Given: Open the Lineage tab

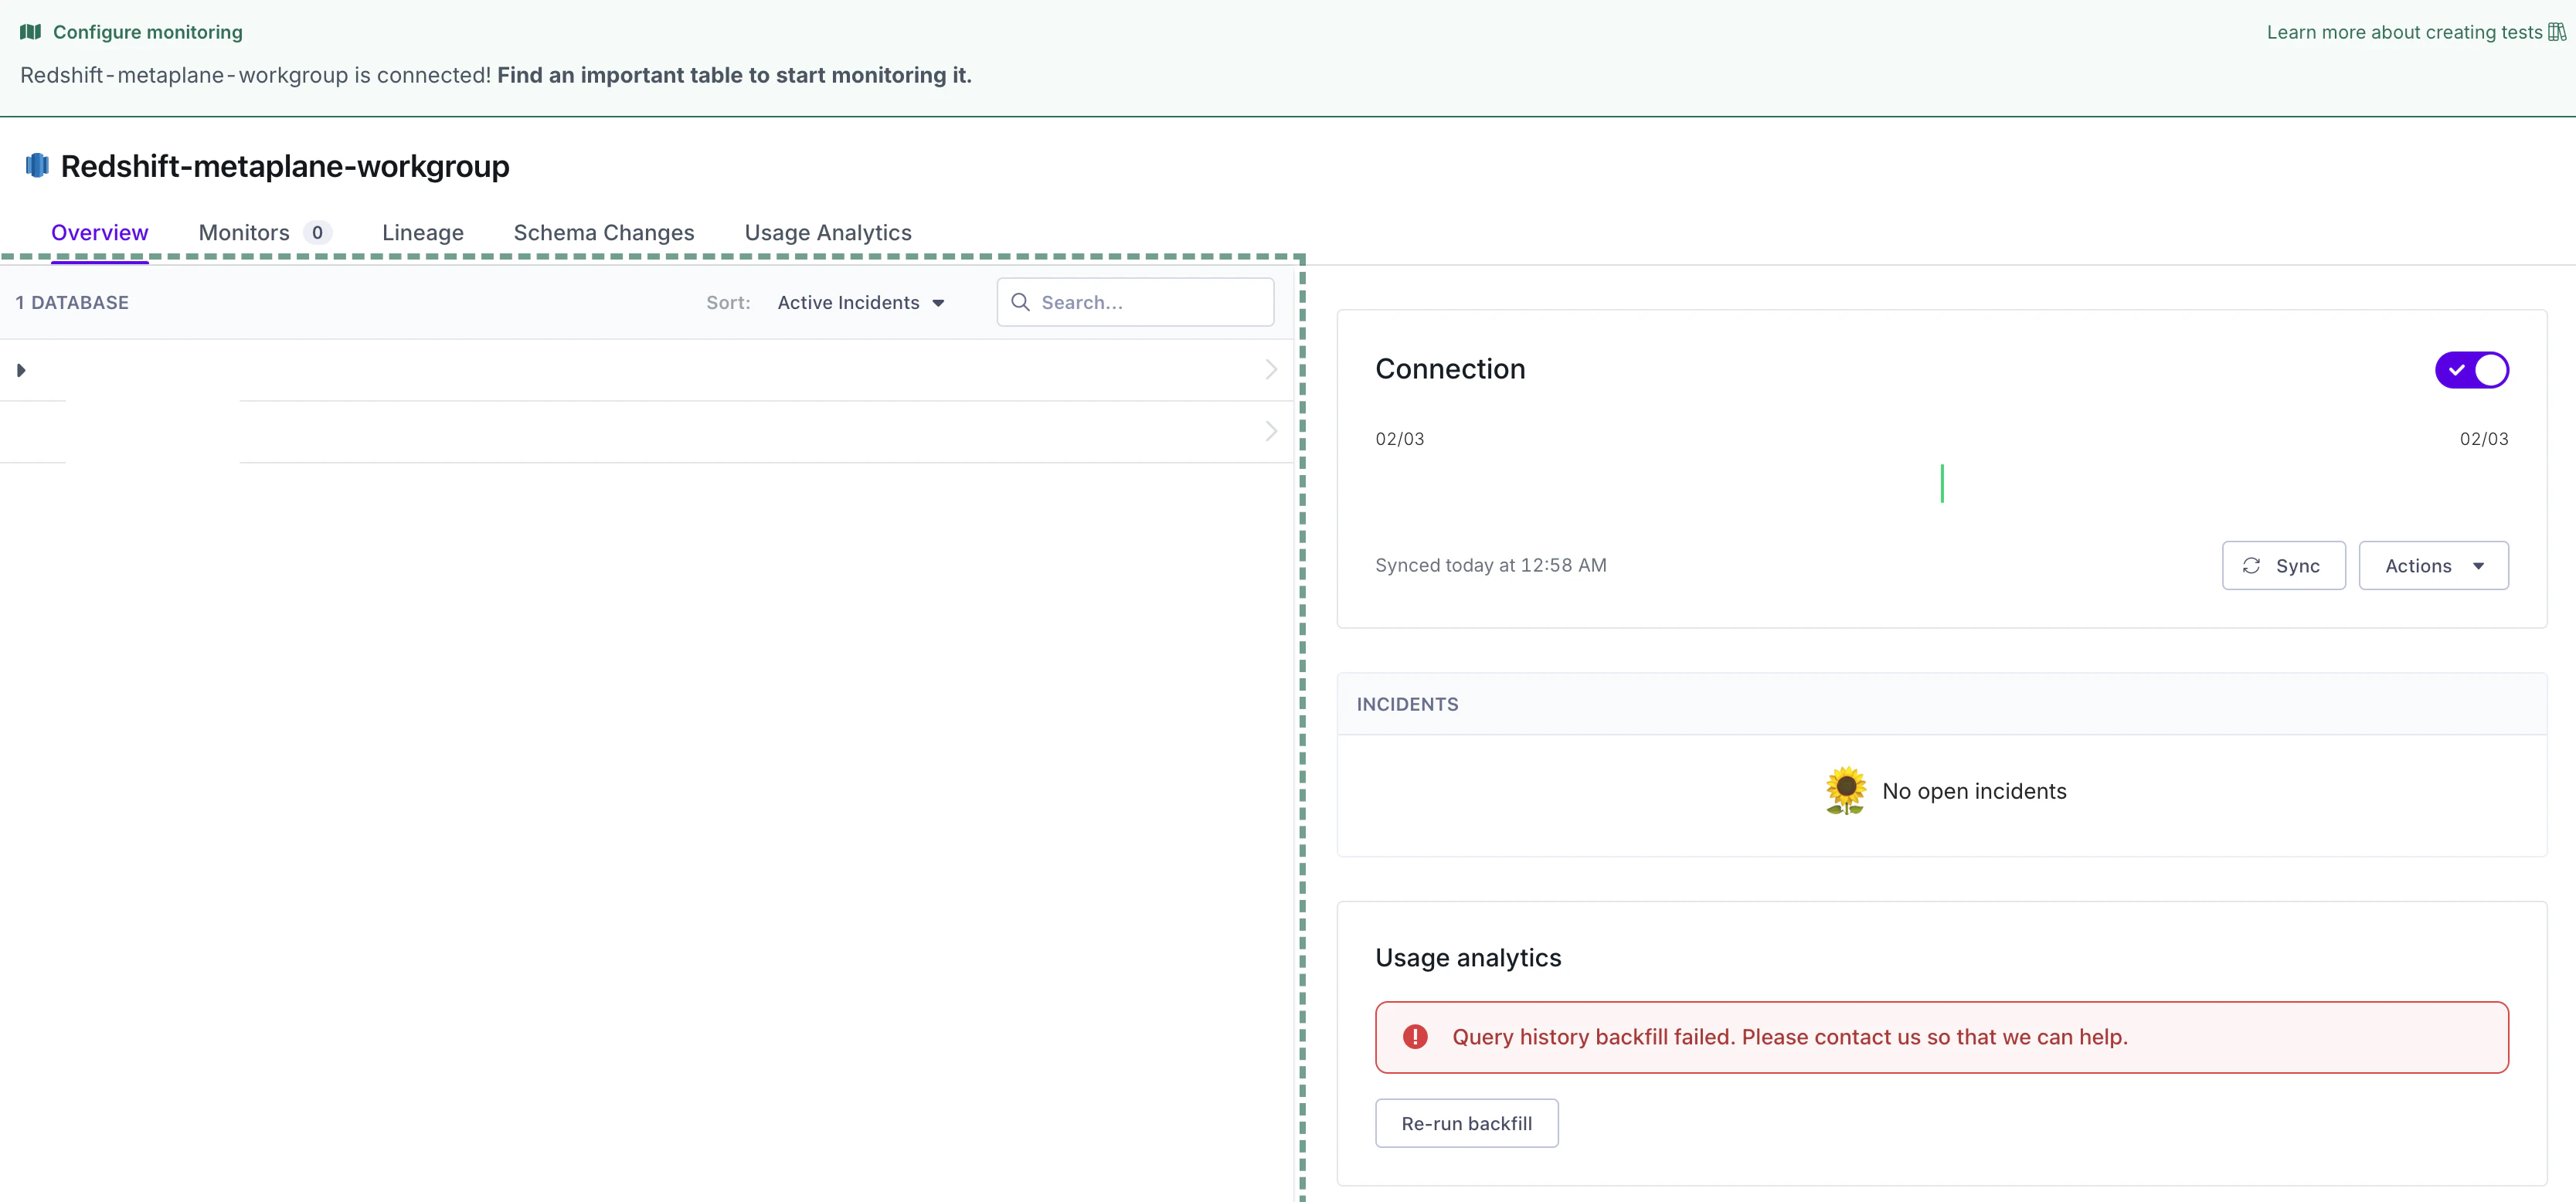Looking at the screenshot, I should pyautogui.click(x=423, y=233).
